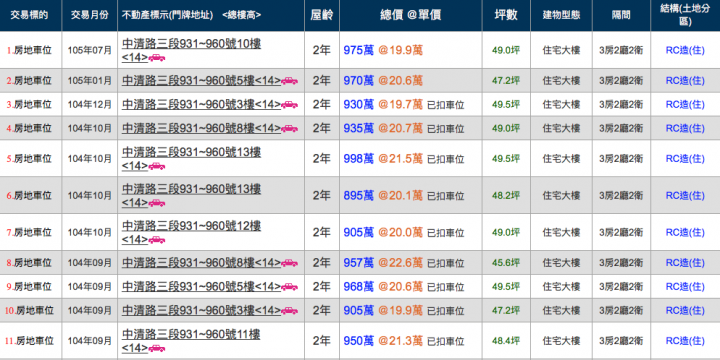Click the car icon in row 11 (11樓)
The width and height of the screenshot is (720, 360).
tap(157, 349)
